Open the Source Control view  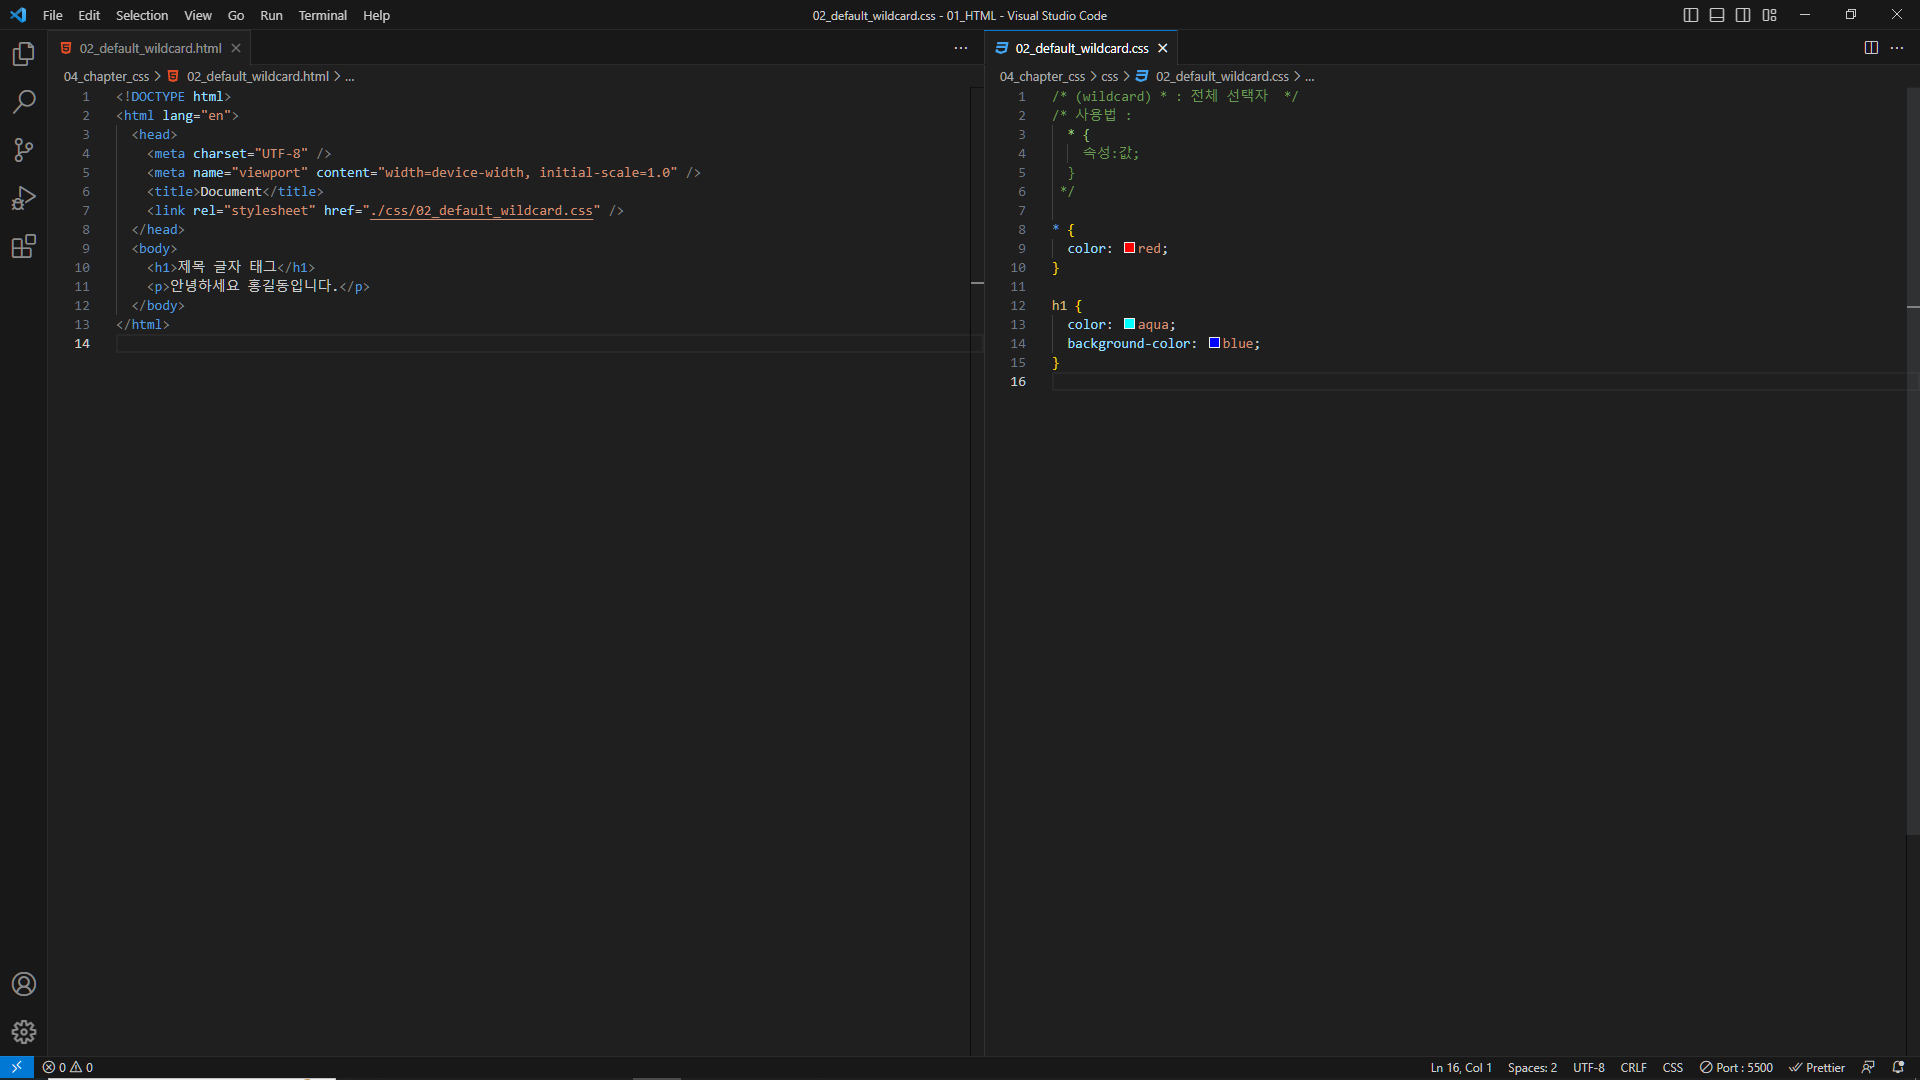(x=24, y=150)
